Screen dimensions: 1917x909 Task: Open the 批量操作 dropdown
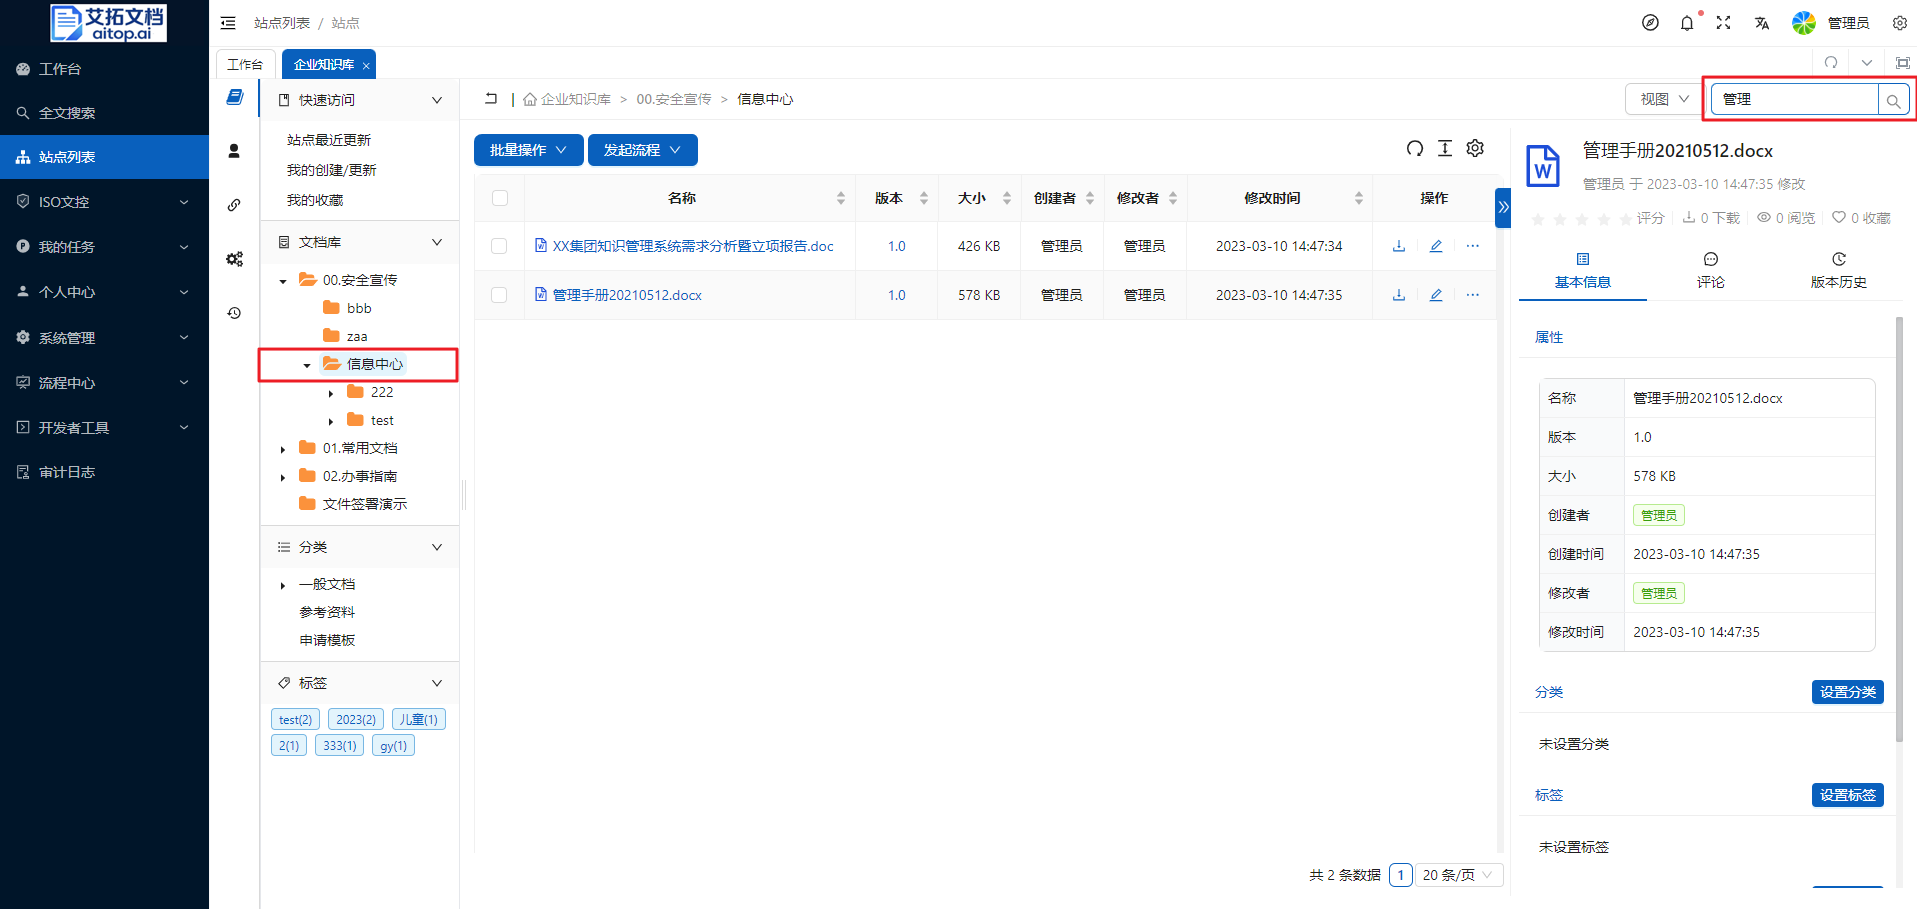pos(528,150)
